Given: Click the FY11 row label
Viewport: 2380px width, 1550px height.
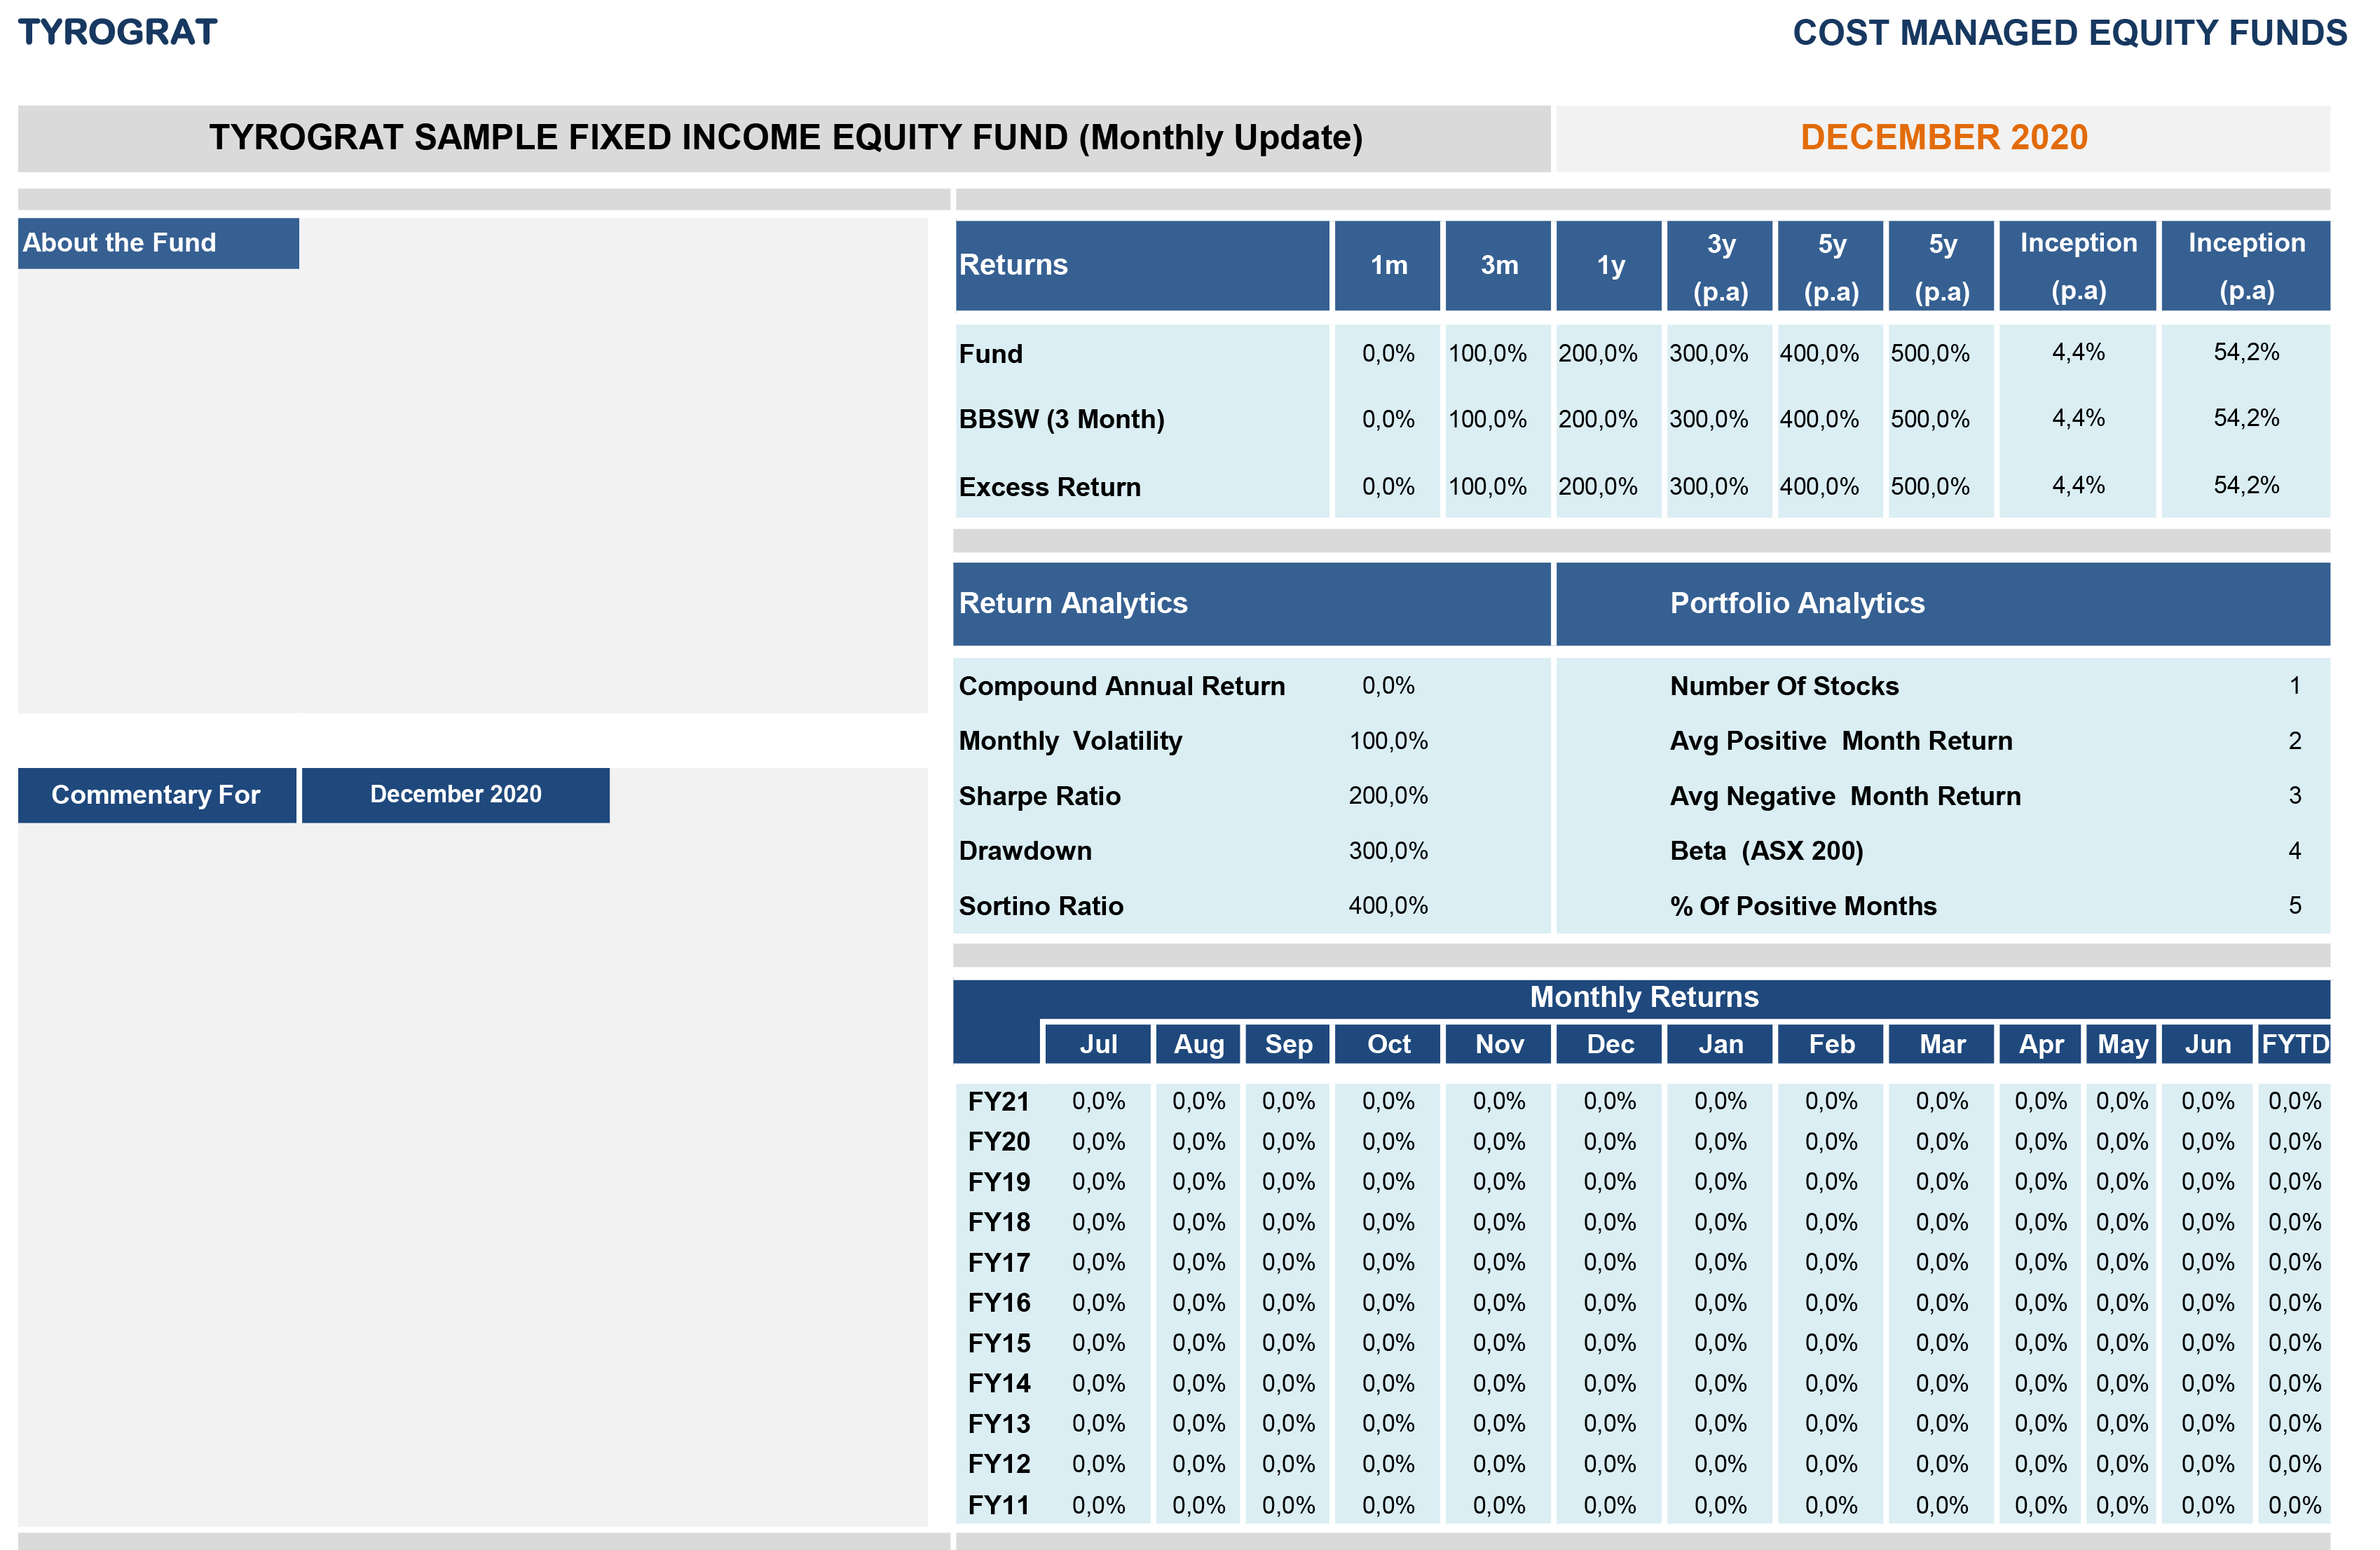Looking at the screenshot, I should (x=998, y=1505).
